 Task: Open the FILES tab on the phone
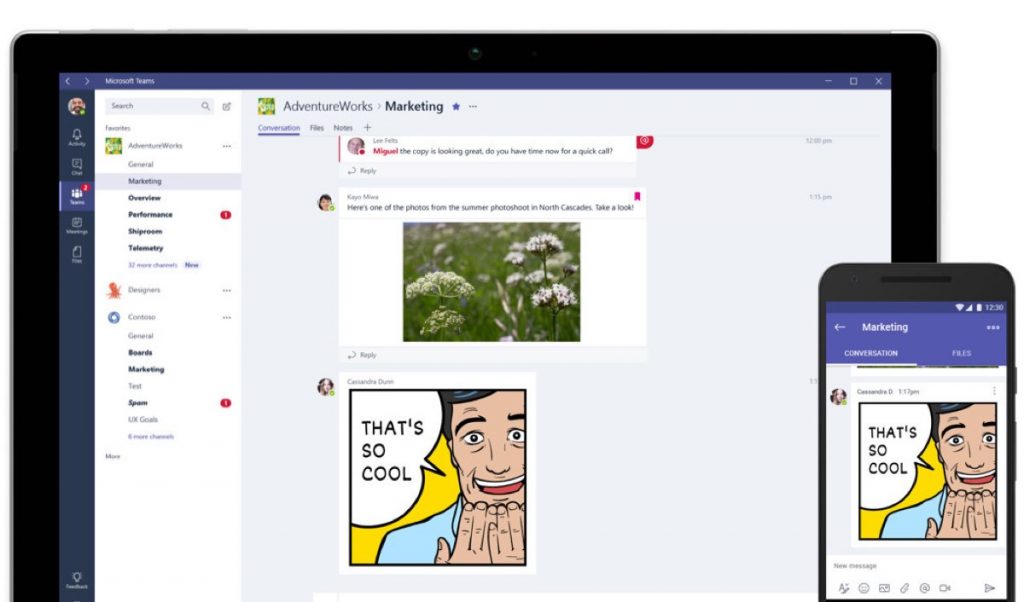pos(961,353)
